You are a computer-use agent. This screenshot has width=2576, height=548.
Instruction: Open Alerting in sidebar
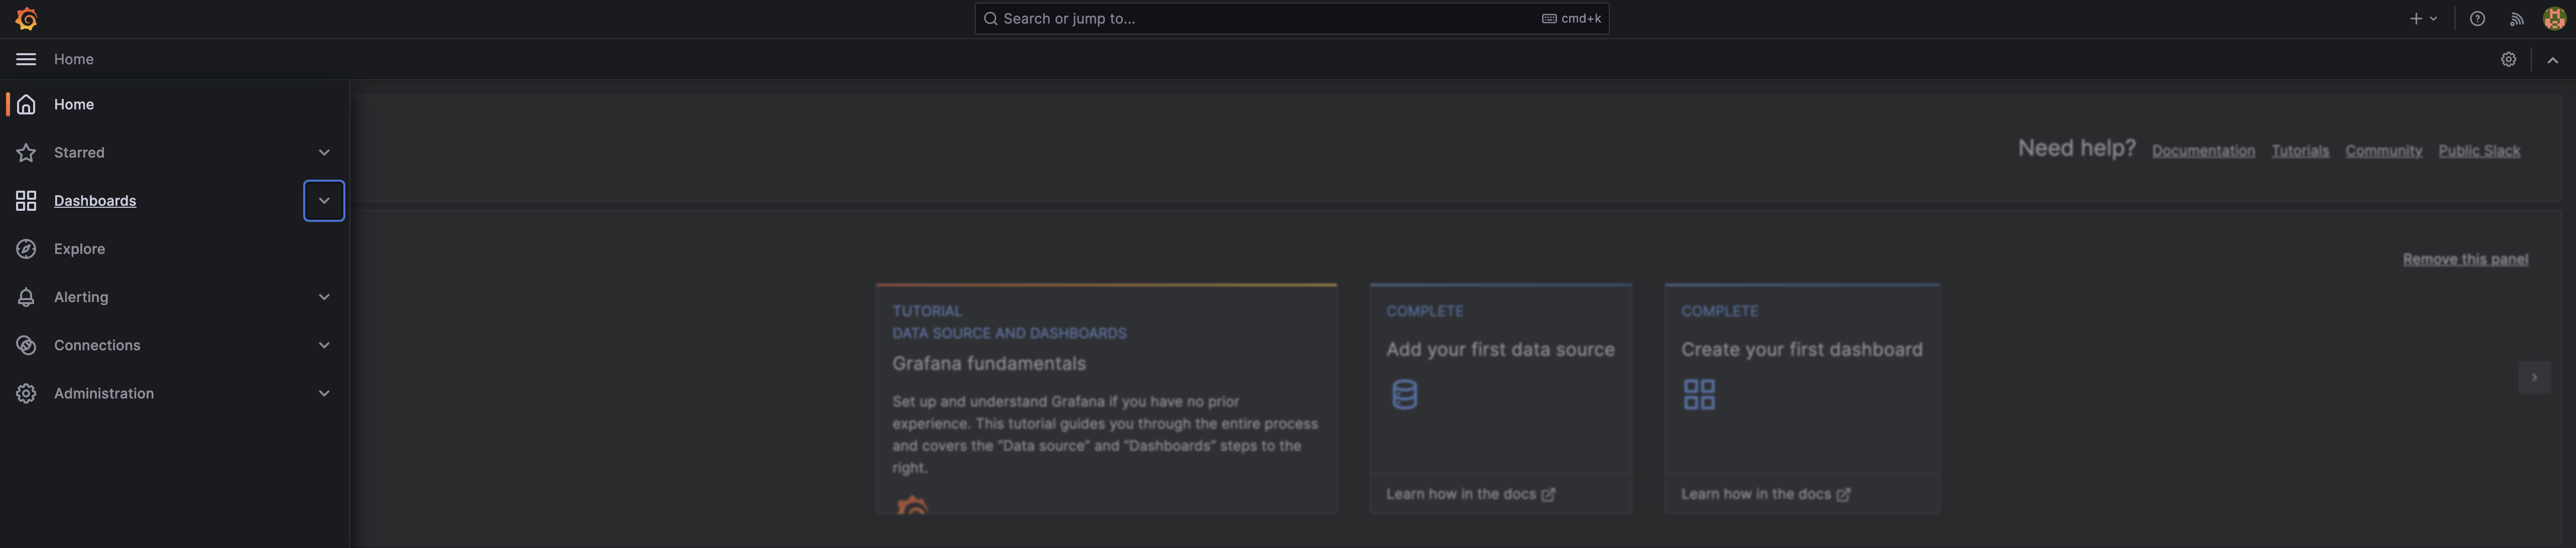coord(81,297)
